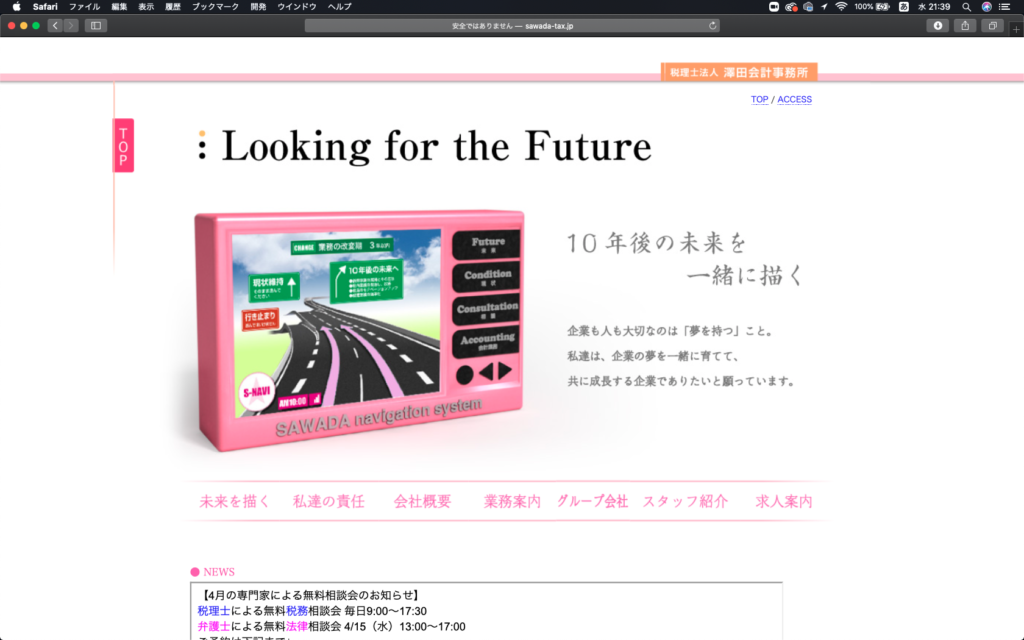Show Safari downloads

click(938, 25)
